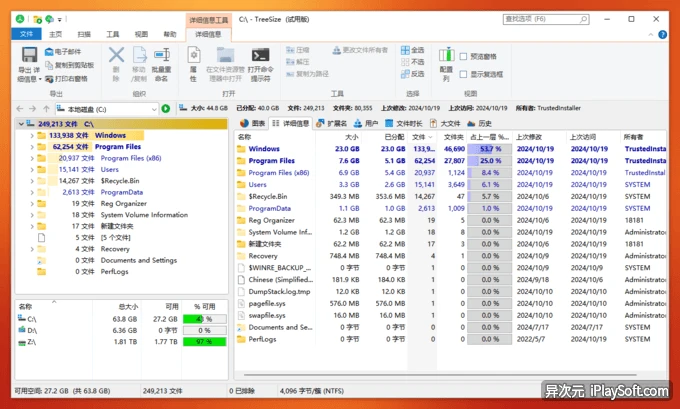Click 反选 invert selection icon

pyautogui.click(x=405, y=74)
